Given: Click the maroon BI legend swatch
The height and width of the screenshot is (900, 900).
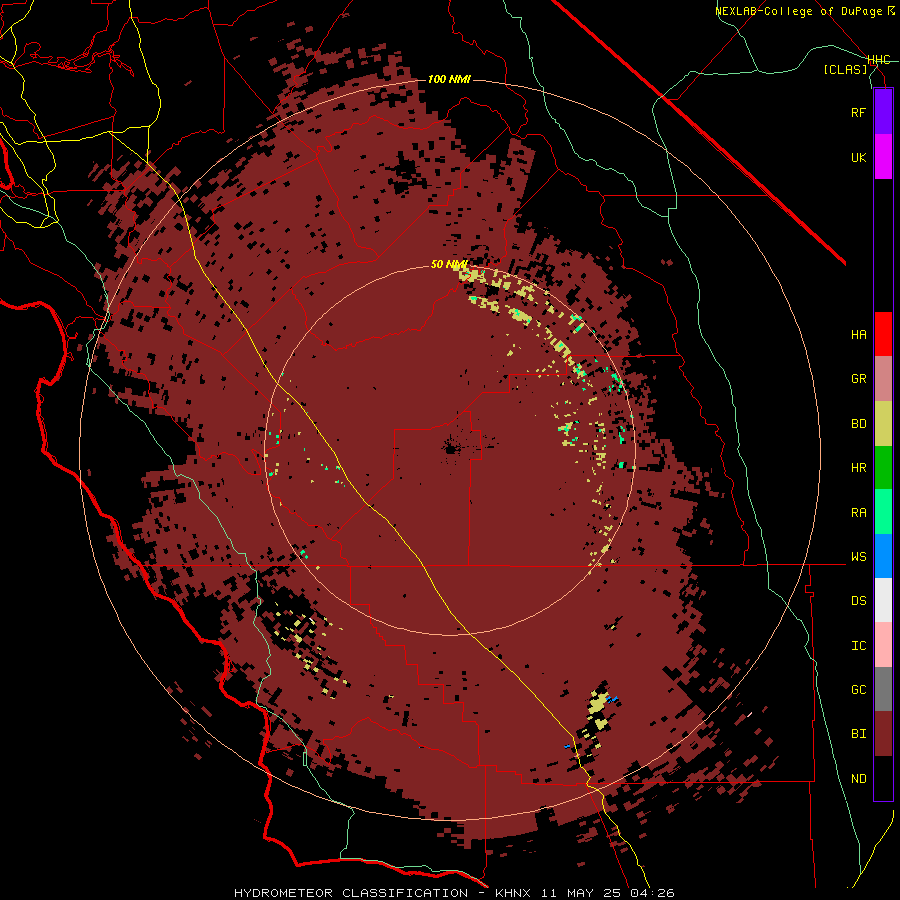Looking at the screenshot, I should tap(883, 734).
